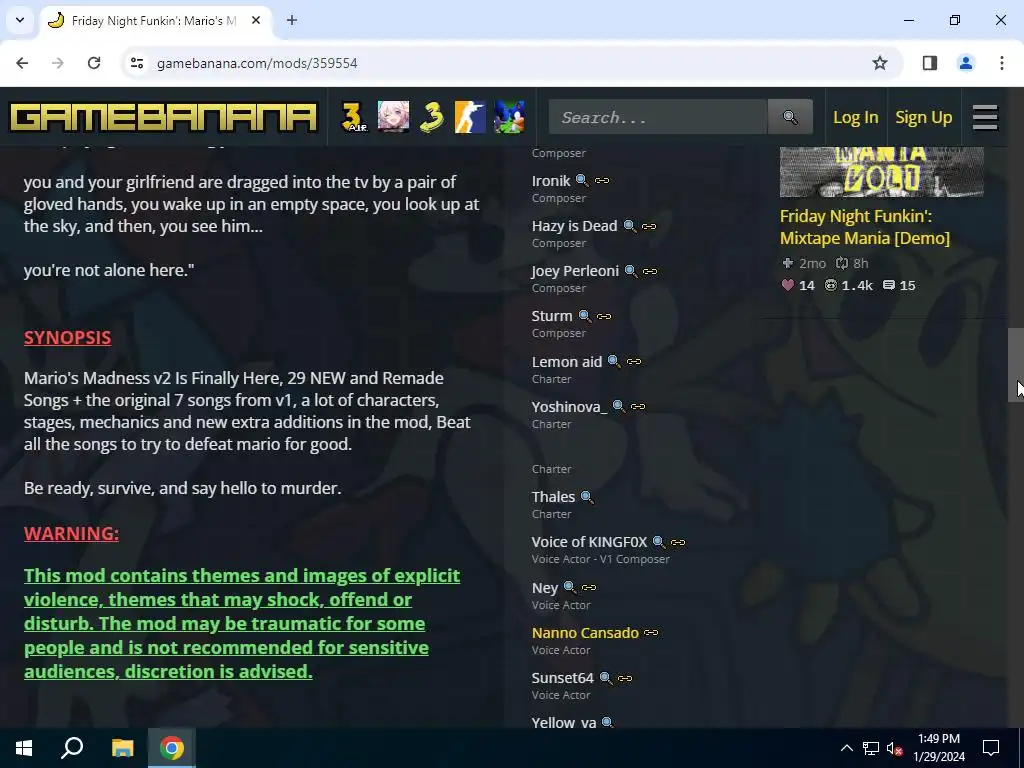Screen dimensions: 1024x768
Task: Click the Log In link
Action: point(856,118)
